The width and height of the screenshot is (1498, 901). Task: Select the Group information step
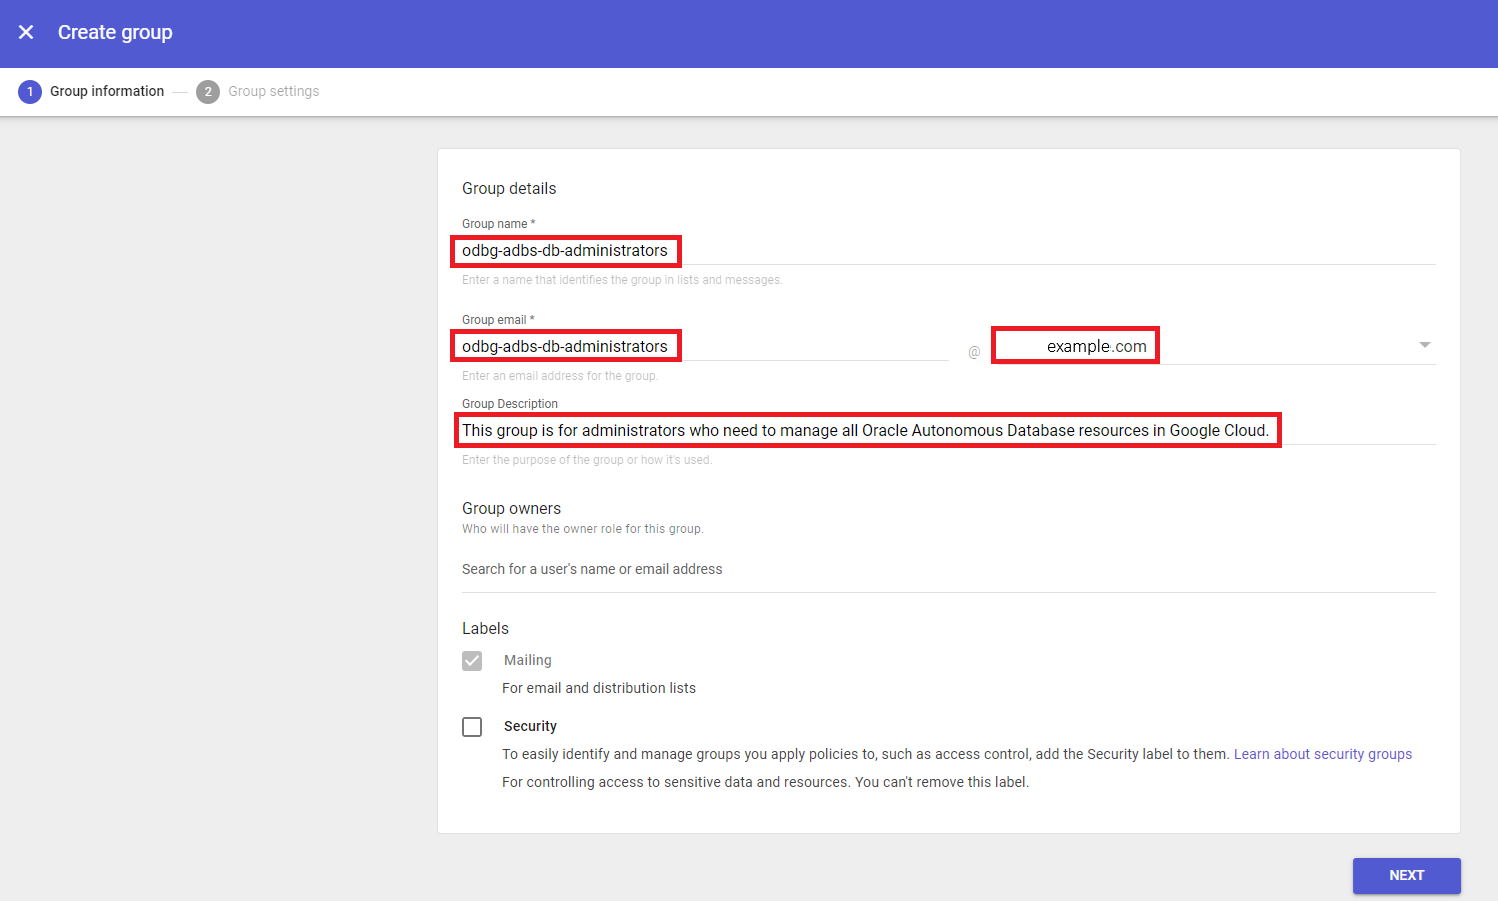(x=107, y=91)
